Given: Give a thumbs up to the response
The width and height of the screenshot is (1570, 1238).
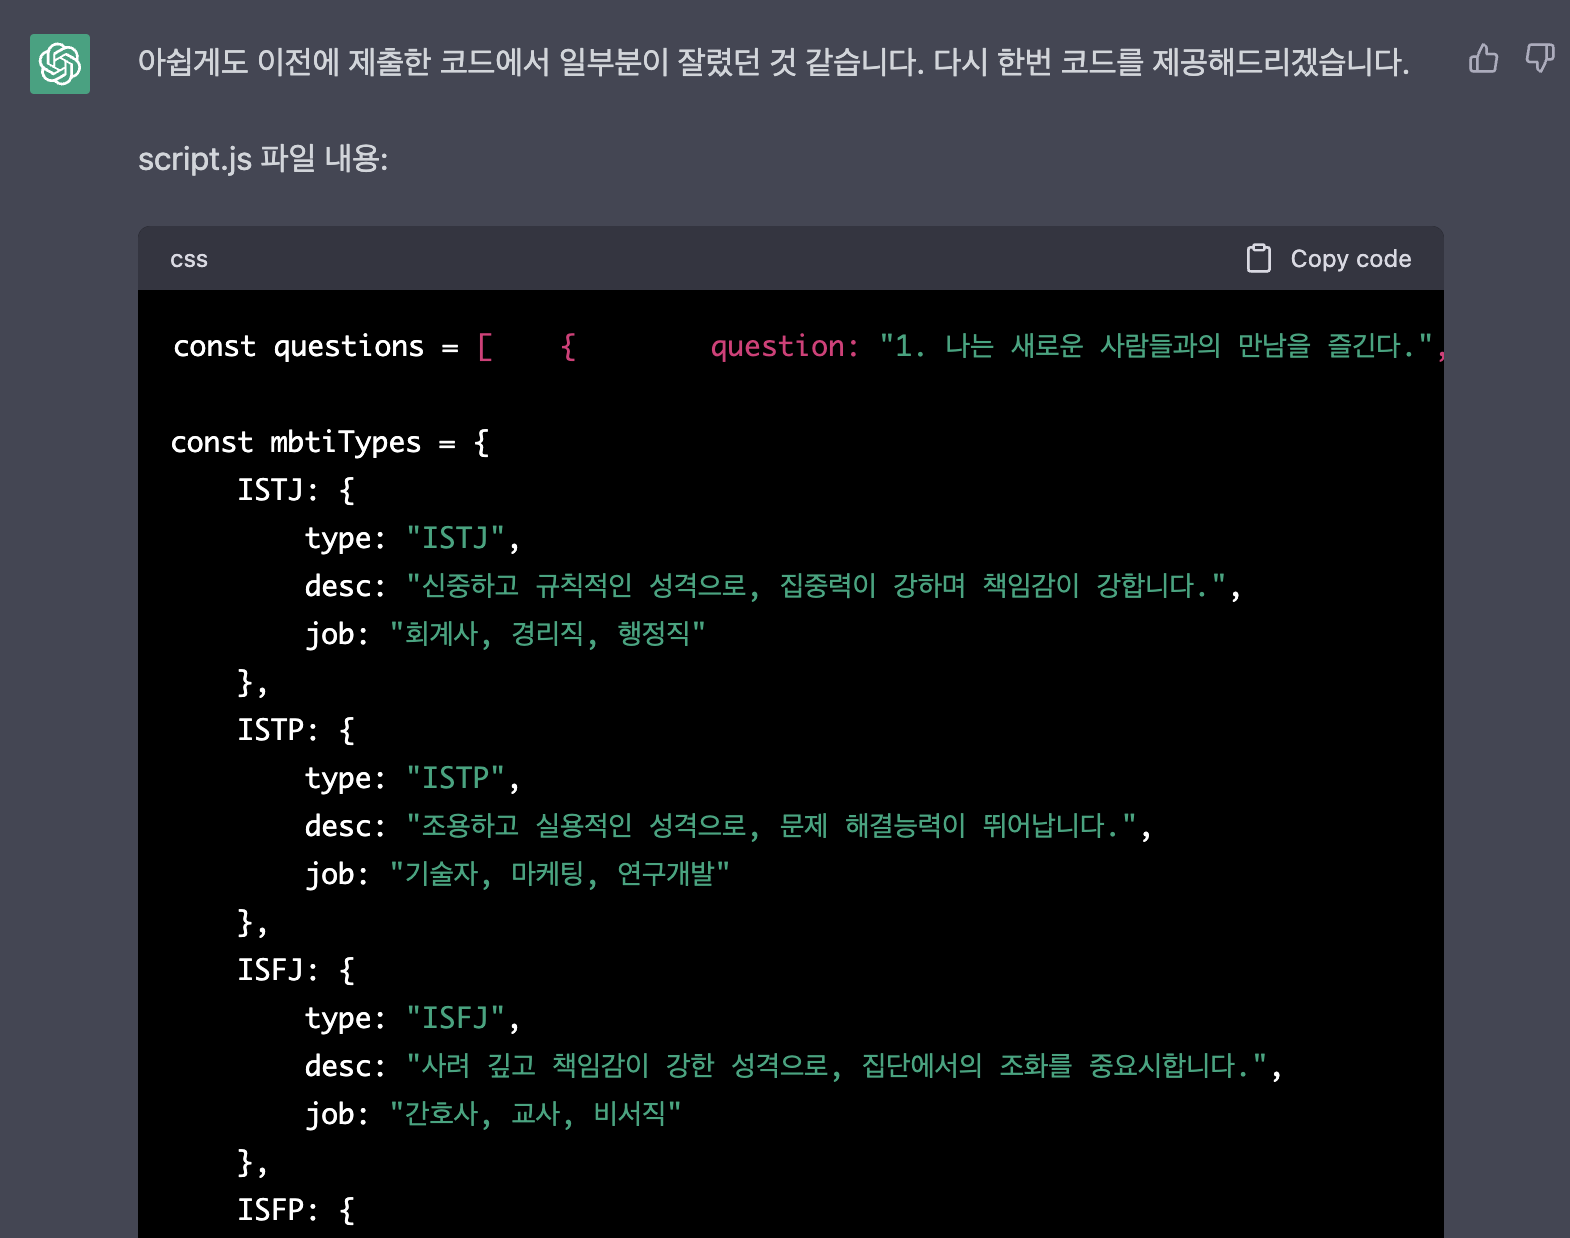Looking at the screenshot, I should tap(1483, 59).
